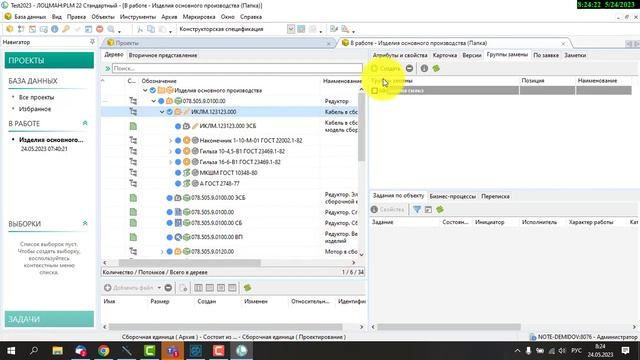This screenshot has height=360, width=640.
Task: Toggle the blue check circle on the ИКЛМ.123123.000 row
Action: [170, 112]
